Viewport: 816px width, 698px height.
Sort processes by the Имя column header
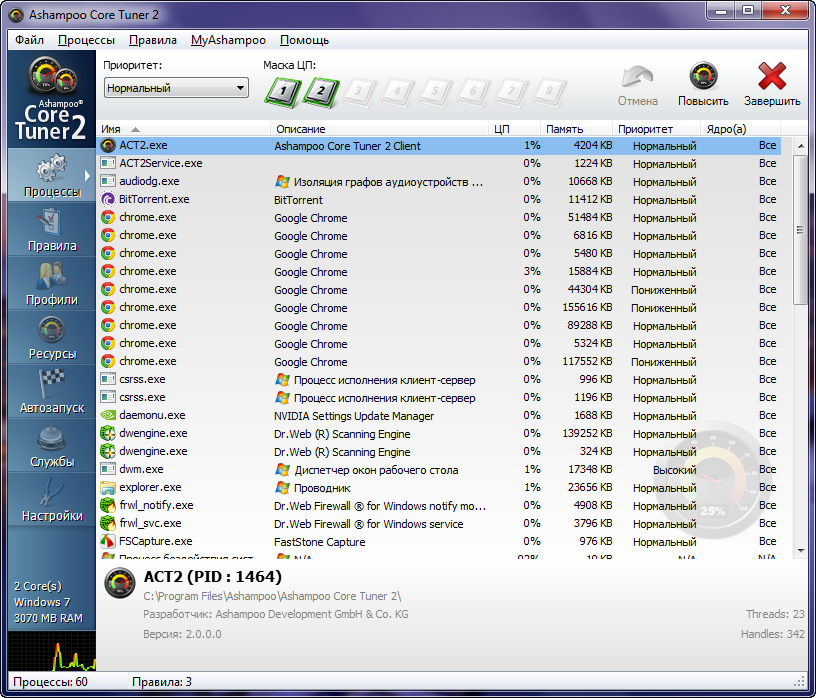[x=184, y=129]
